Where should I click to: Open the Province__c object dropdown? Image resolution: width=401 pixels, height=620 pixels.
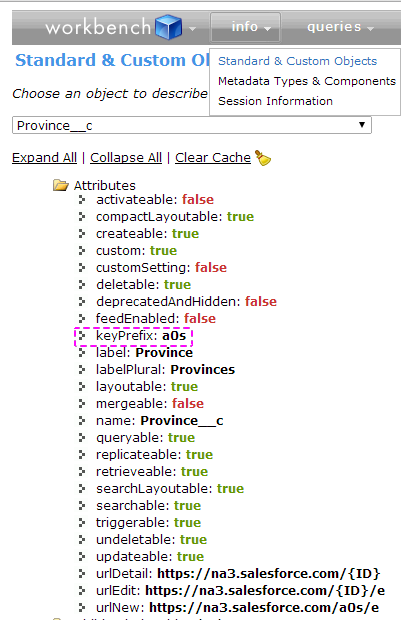click(x=192, y=125)
